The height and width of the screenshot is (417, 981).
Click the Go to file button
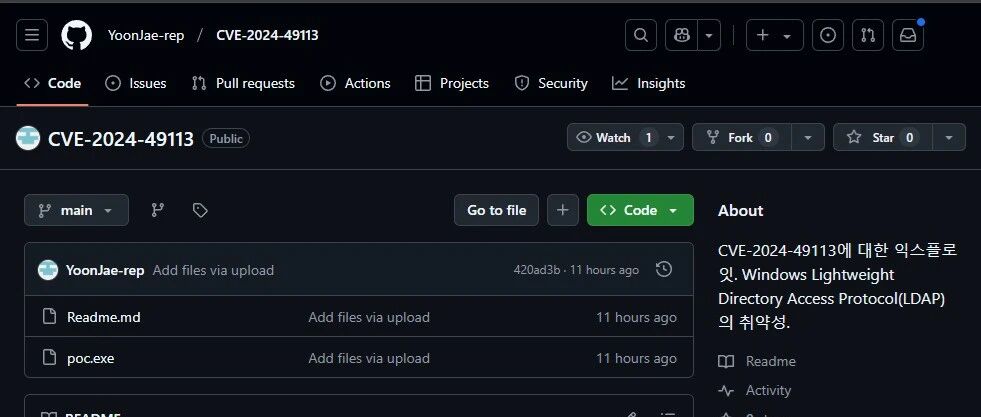pos(496,210)
